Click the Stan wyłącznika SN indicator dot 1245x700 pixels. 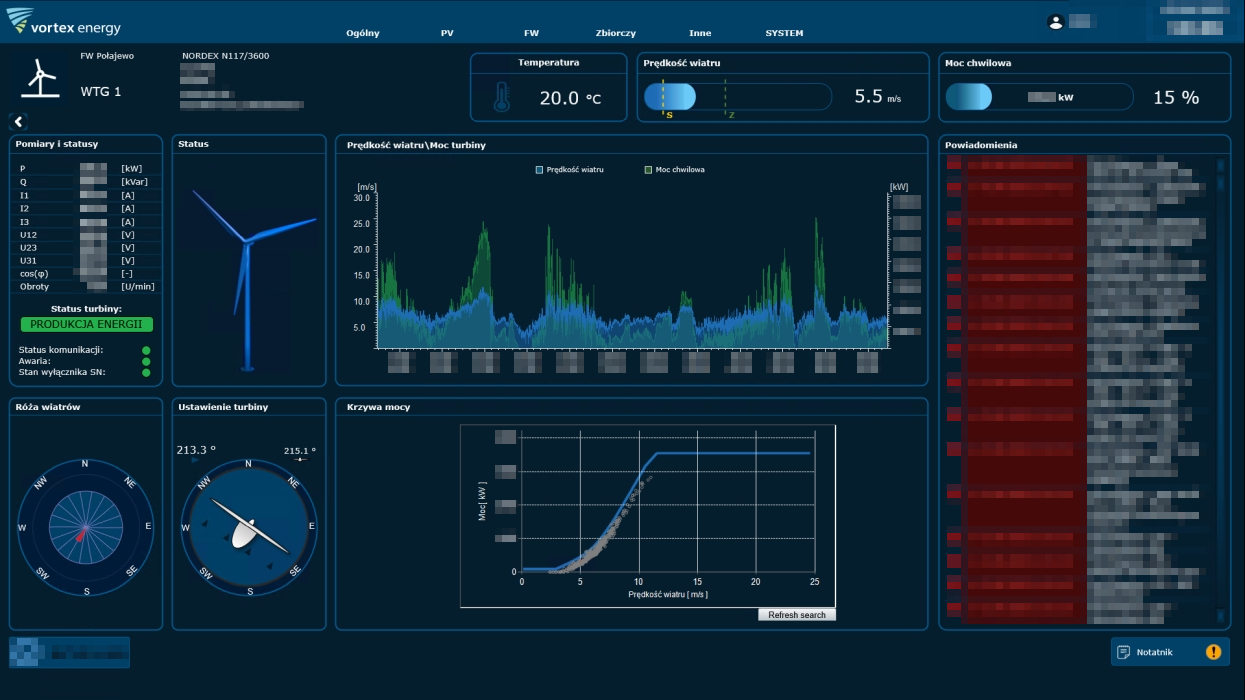pos(146,373)
